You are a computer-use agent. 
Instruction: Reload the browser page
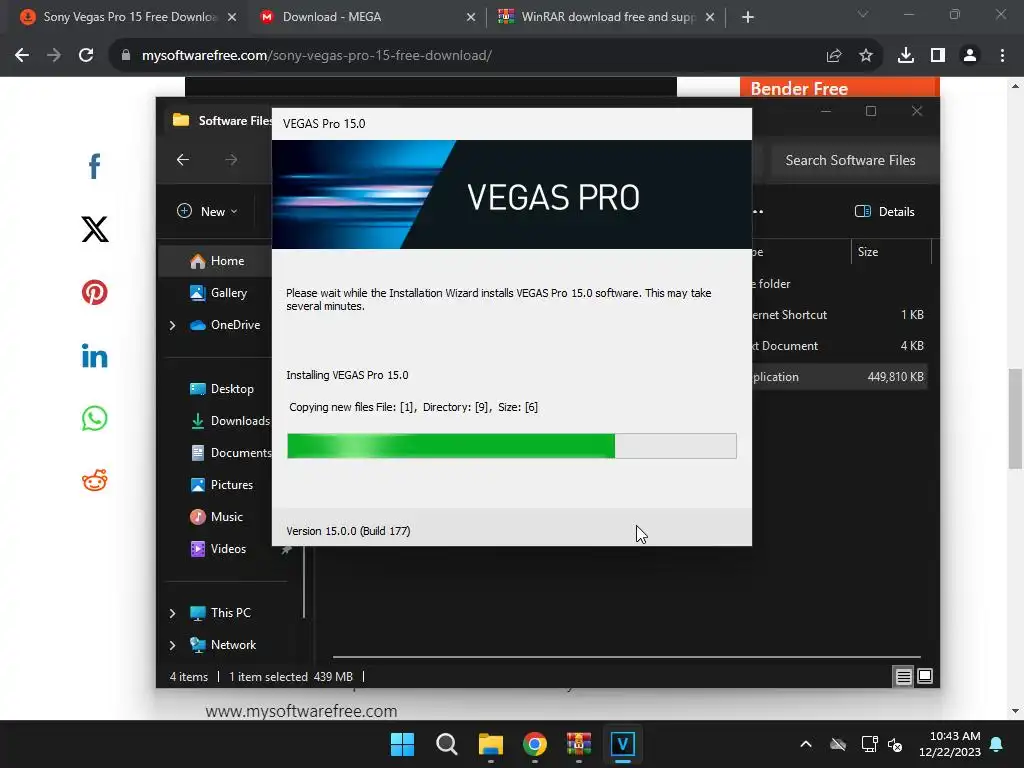(86, 56)
